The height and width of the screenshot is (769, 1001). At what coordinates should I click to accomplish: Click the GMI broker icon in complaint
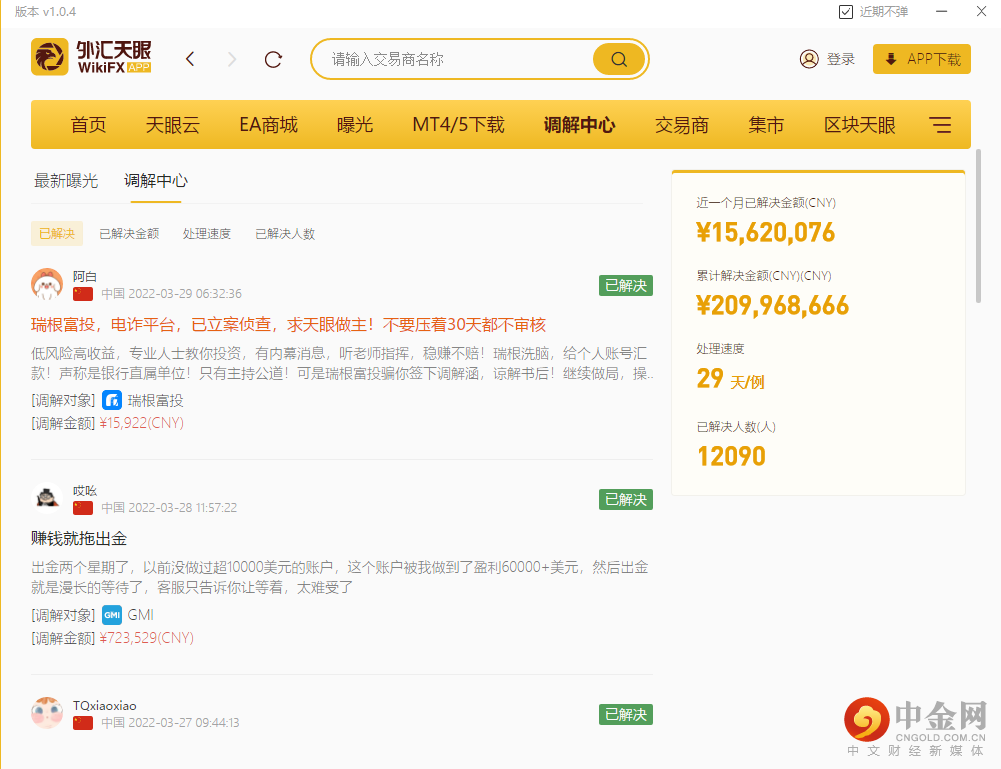(111, 615)
